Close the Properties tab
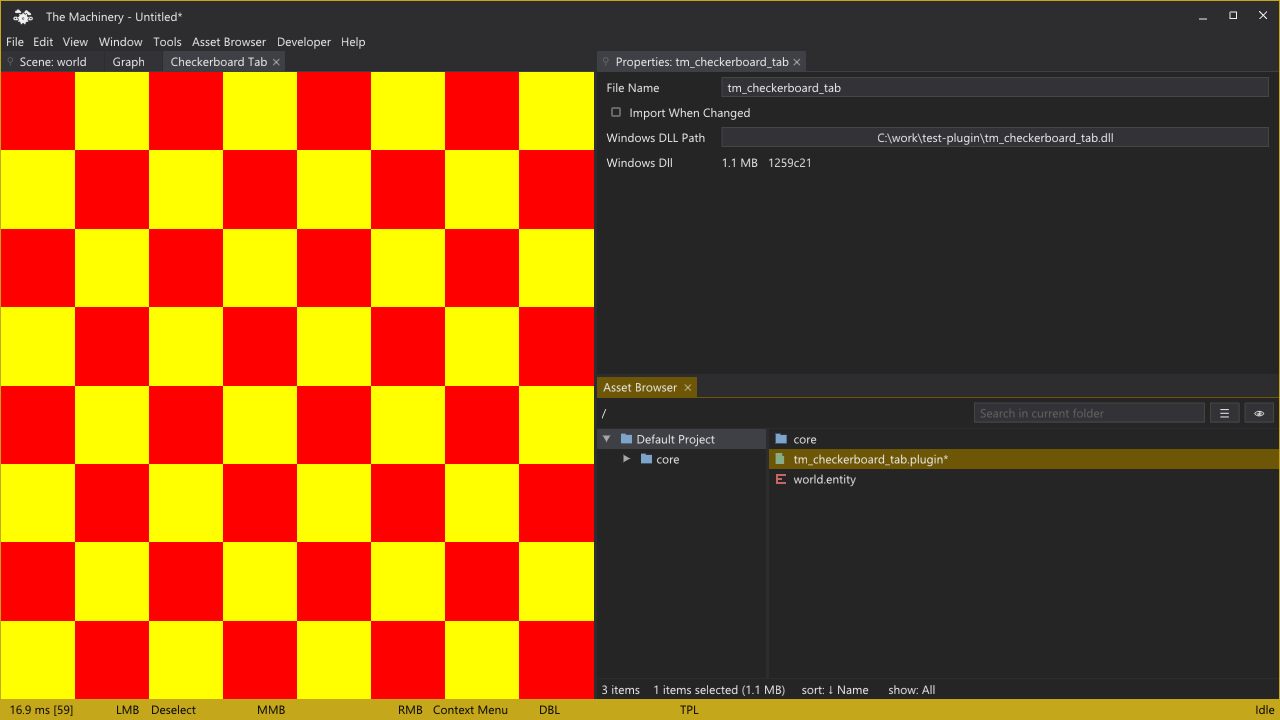The width and height of the screenshot is (1280, 720). pos(797,62)
